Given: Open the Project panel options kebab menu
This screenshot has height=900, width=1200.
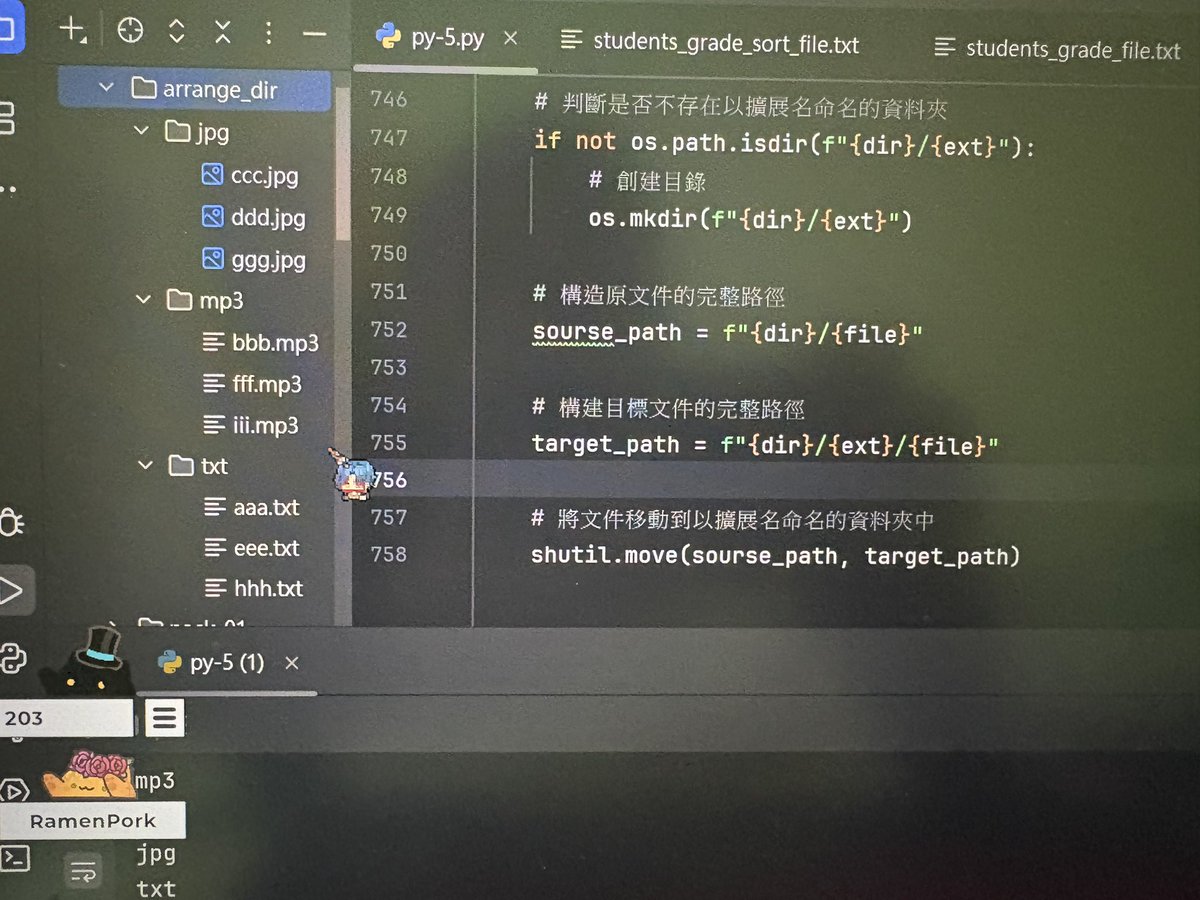Looking at the screenshot, I should point(268,33).
